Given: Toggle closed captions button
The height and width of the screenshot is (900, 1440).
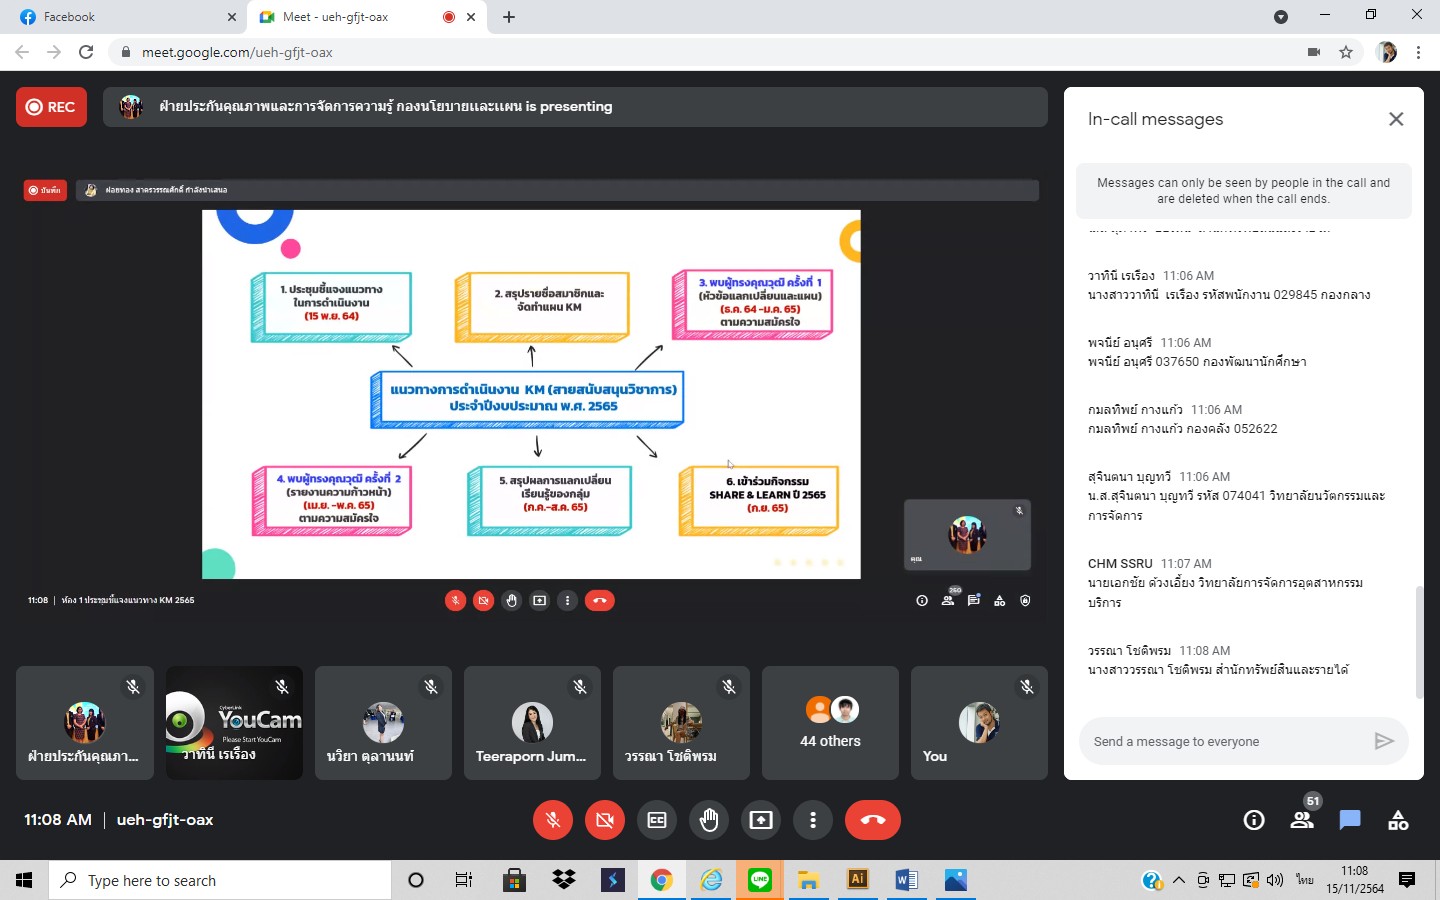Looking at the screenshot, I should coord(657,820).
